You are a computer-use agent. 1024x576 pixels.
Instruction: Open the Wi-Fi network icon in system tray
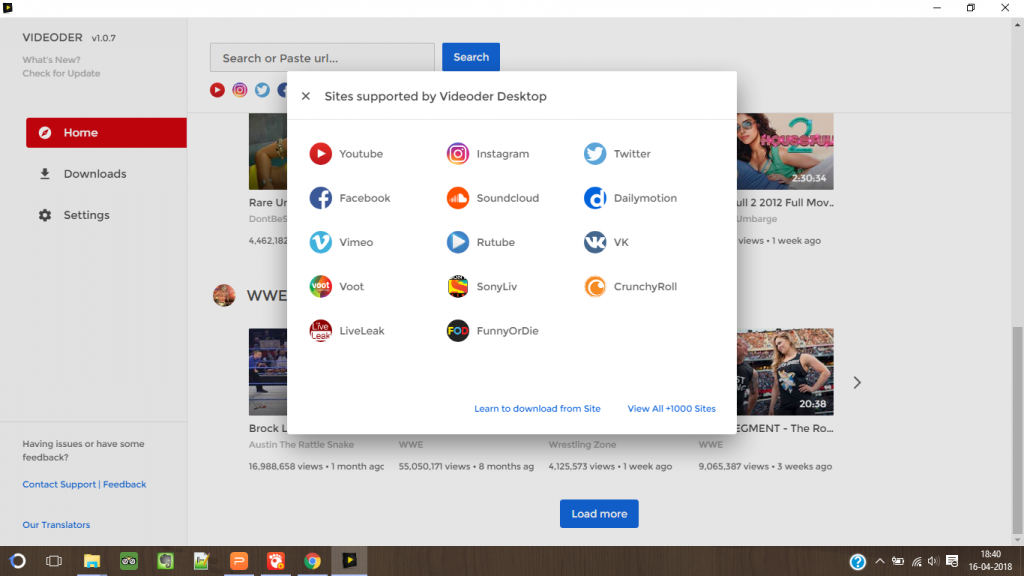(917, 561)
